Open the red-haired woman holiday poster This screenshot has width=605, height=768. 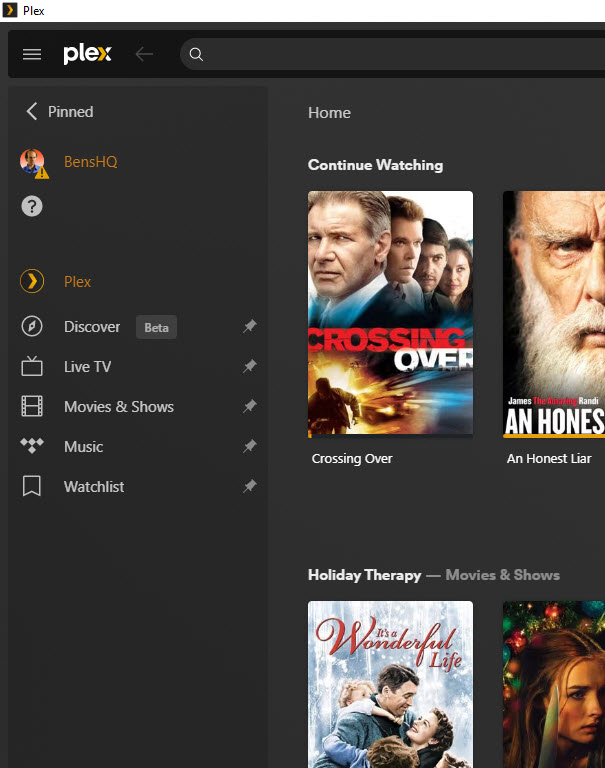[554, 684]
